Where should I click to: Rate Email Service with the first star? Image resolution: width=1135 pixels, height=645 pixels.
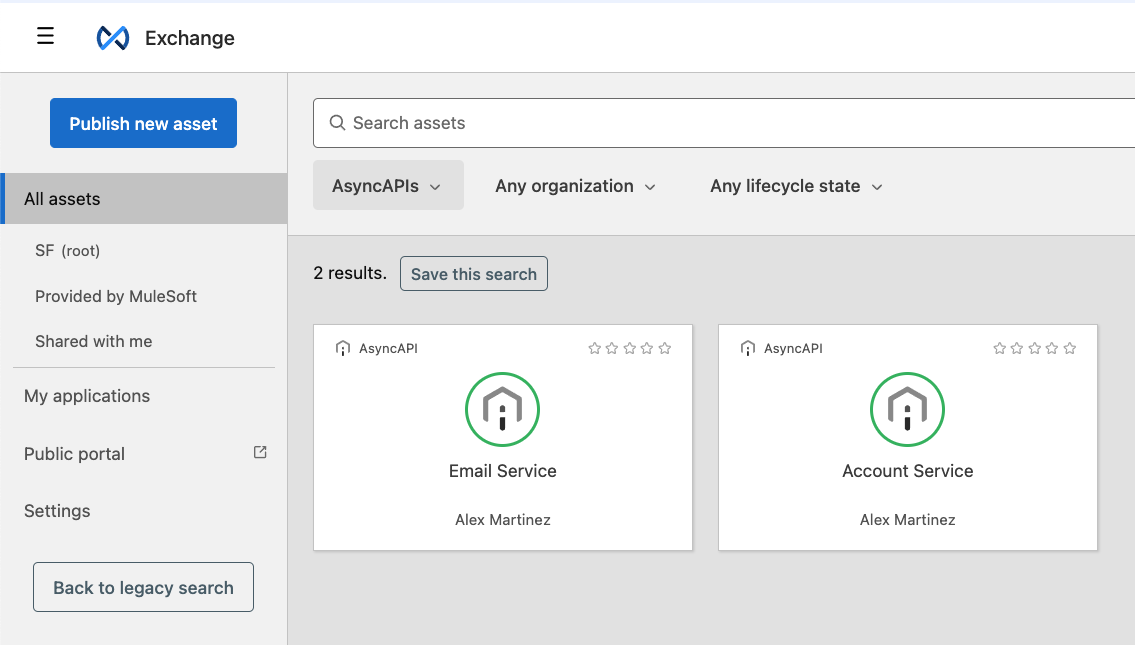[593, 348]
